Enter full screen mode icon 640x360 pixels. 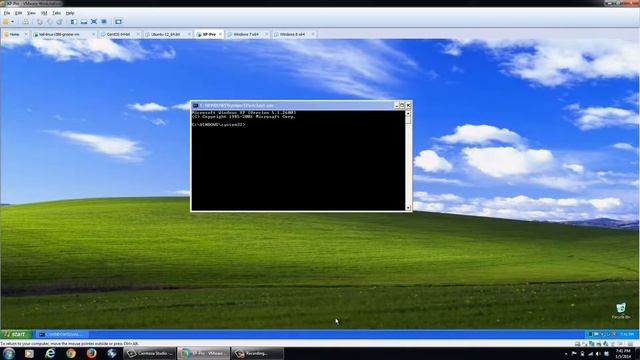tap(94, 22)
